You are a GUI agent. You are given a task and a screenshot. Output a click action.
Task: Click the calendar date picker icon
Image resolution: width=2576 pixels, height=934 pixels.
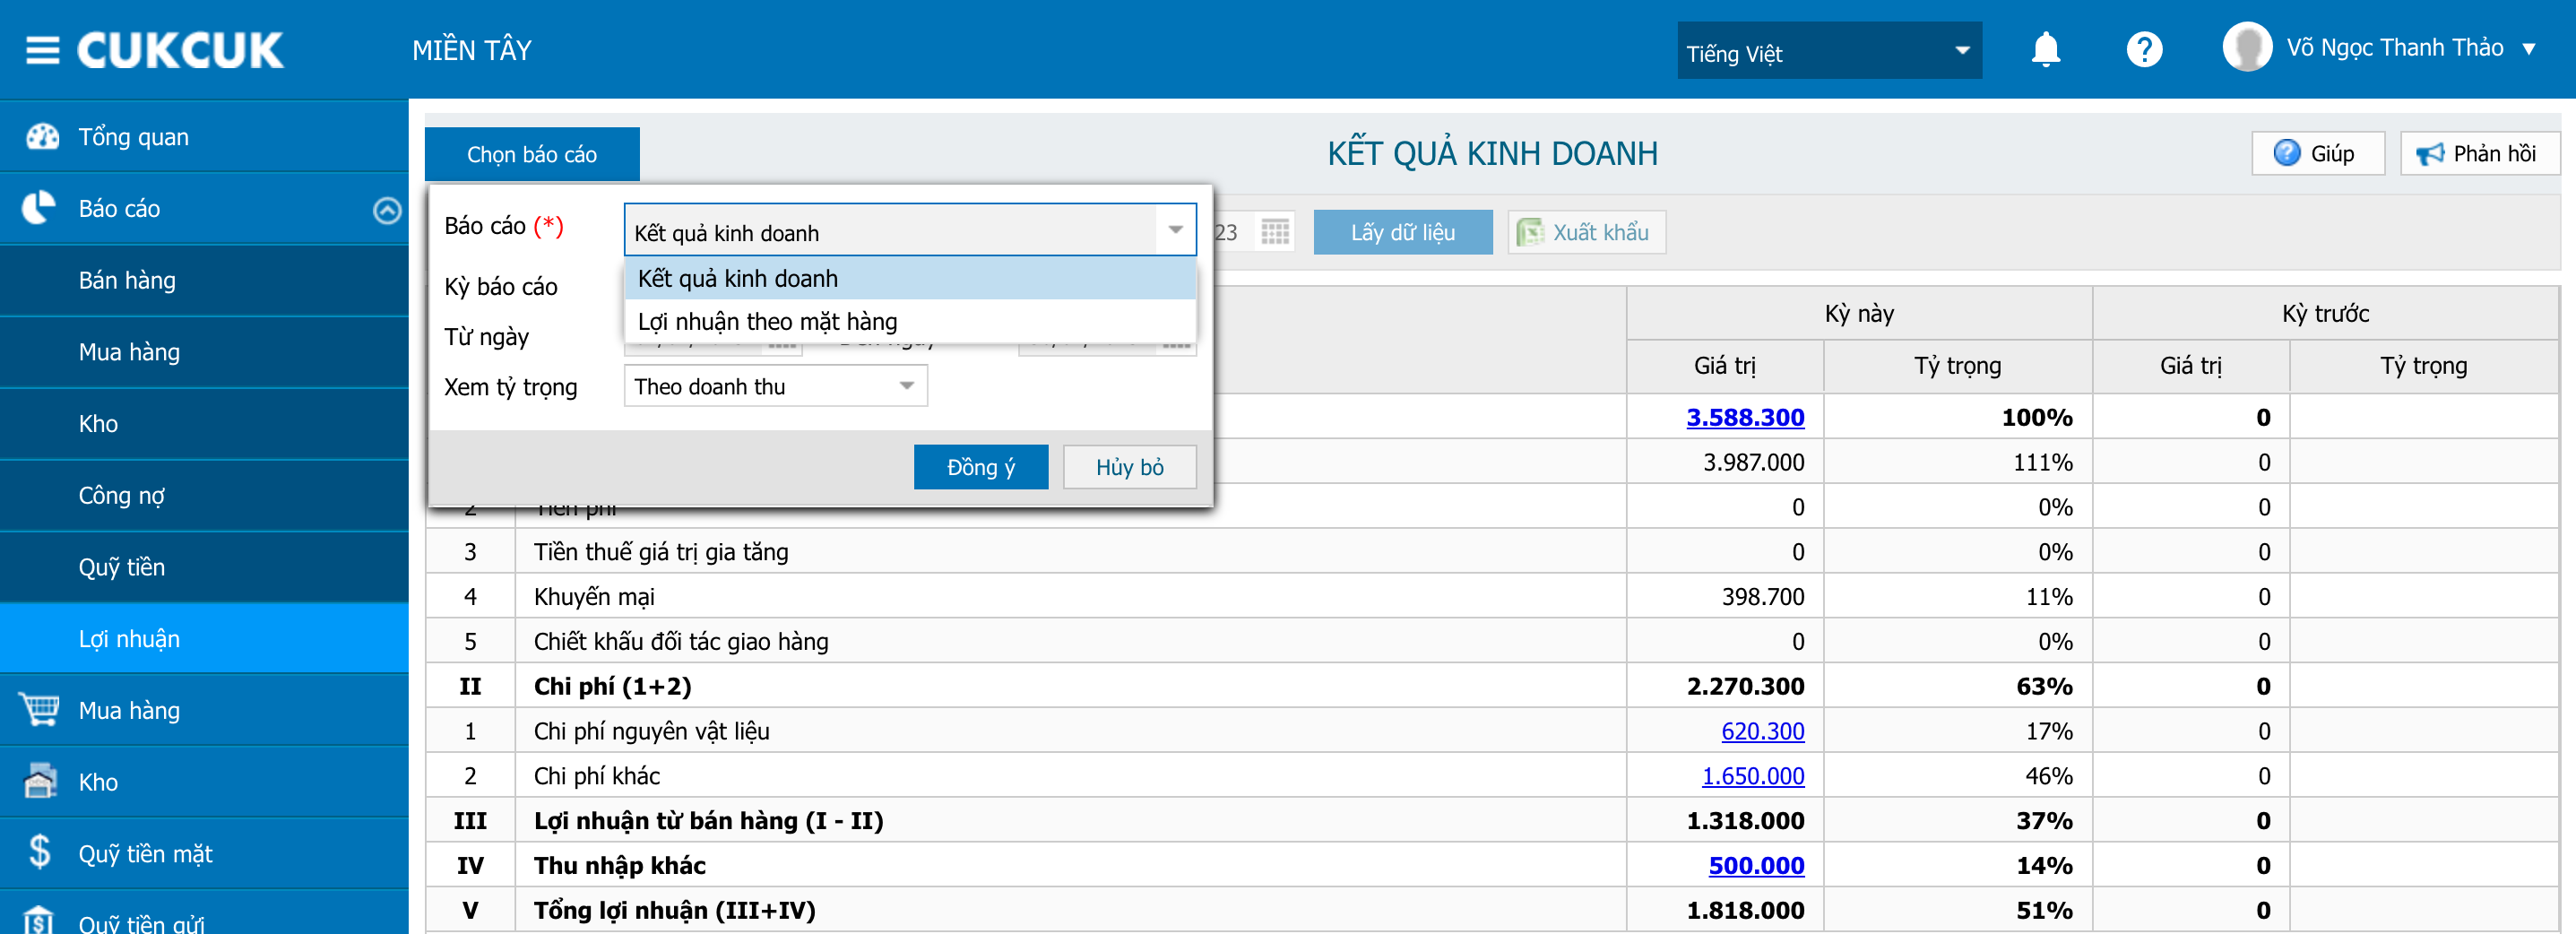coord(1275,232)
